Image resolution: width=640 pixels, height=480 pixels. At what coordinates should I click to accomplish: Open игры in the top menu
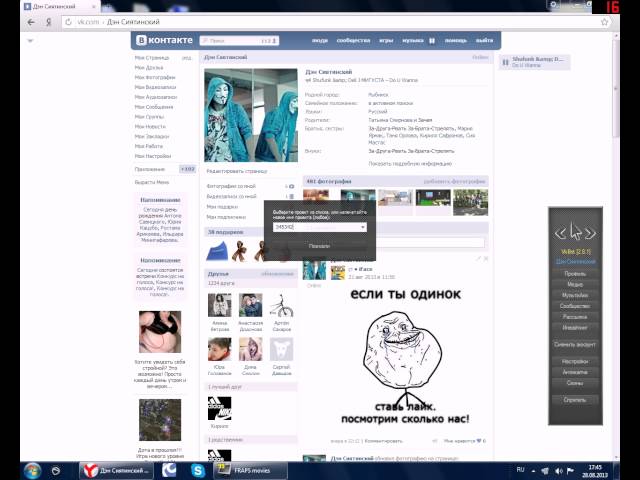click(x=386, y=41)
